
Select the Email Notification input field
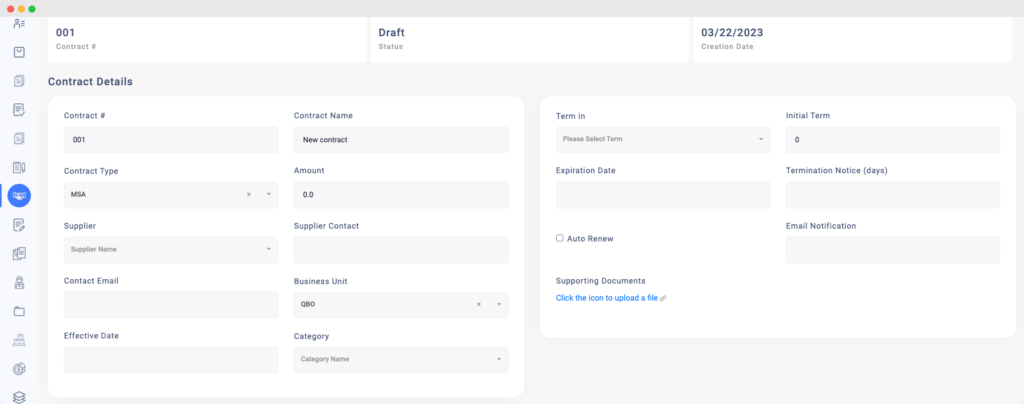[x=892, y=250]
